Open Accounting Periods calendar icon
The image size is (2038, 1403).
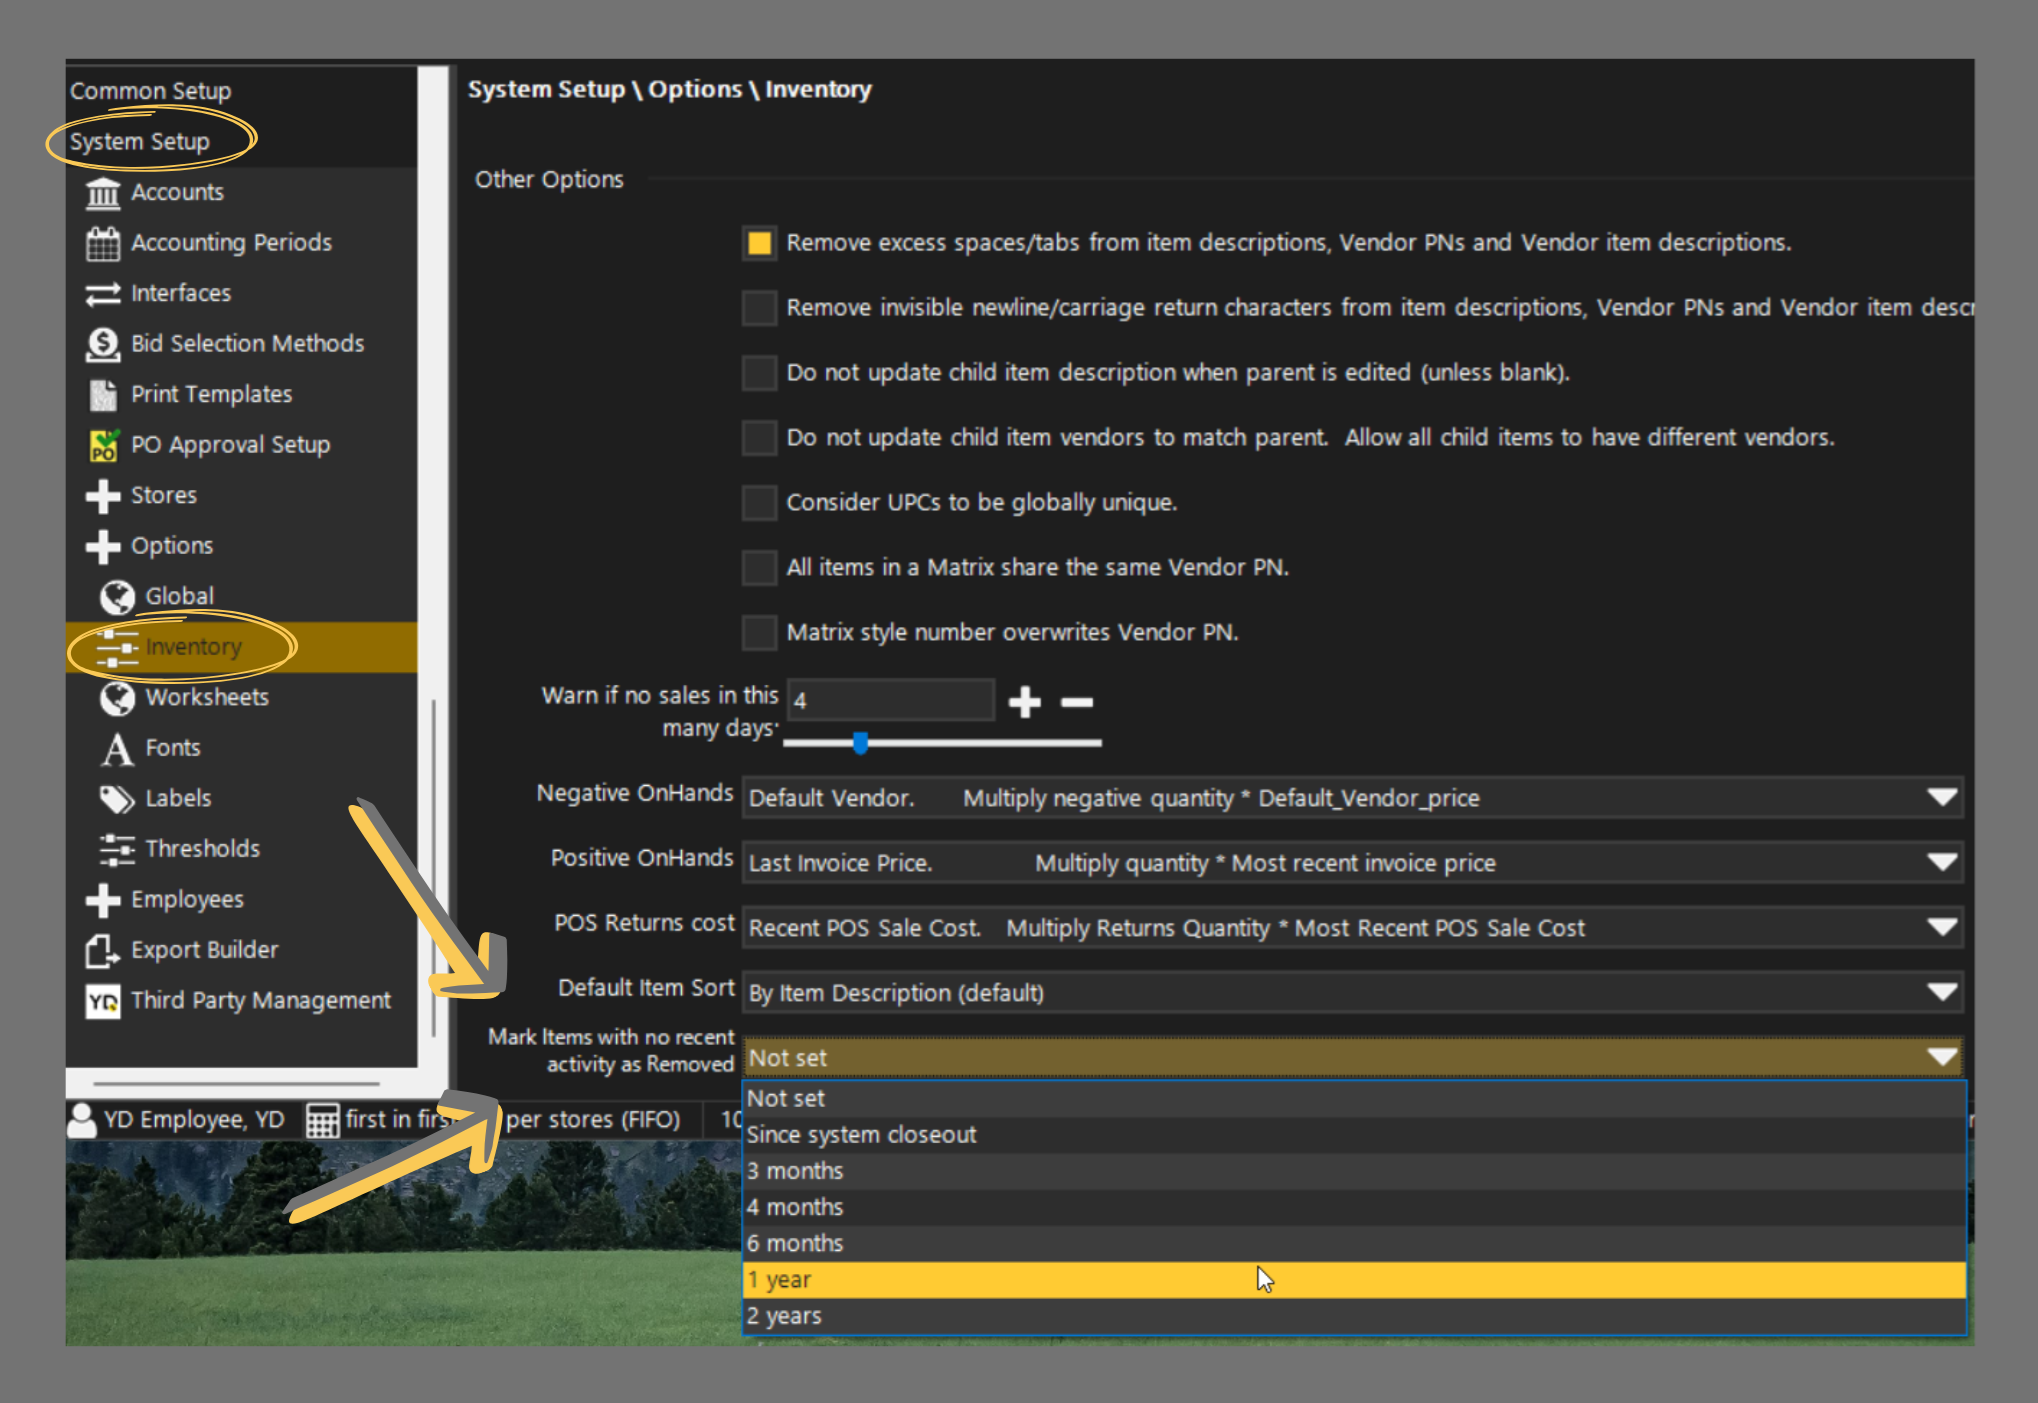click(x=103, y=243)
